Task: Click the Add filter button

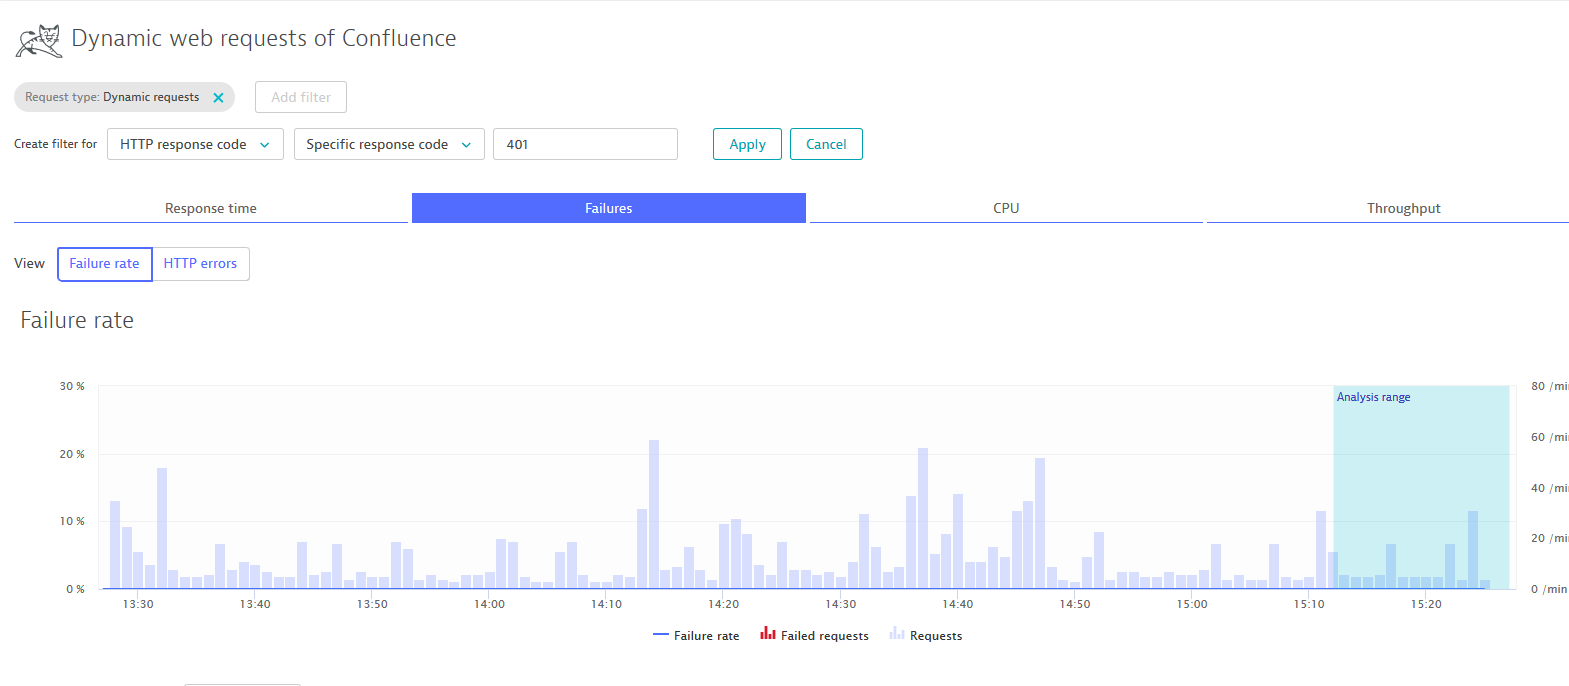Action: [x=300, y=97]
